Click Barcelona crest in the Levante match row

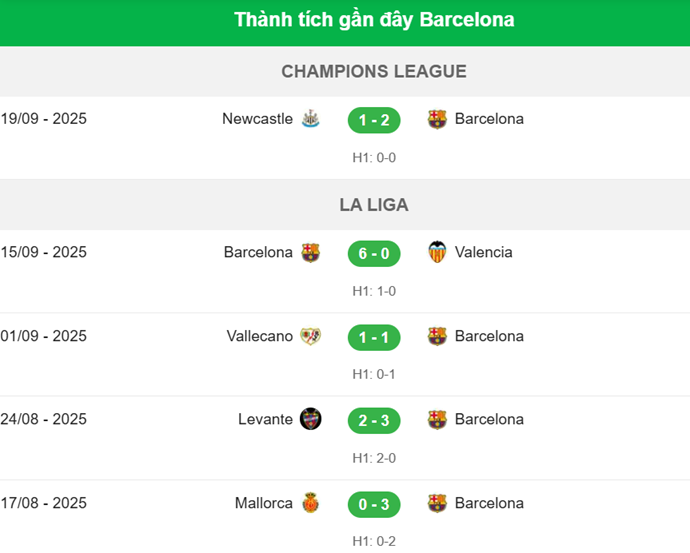(x=437, y=420)
